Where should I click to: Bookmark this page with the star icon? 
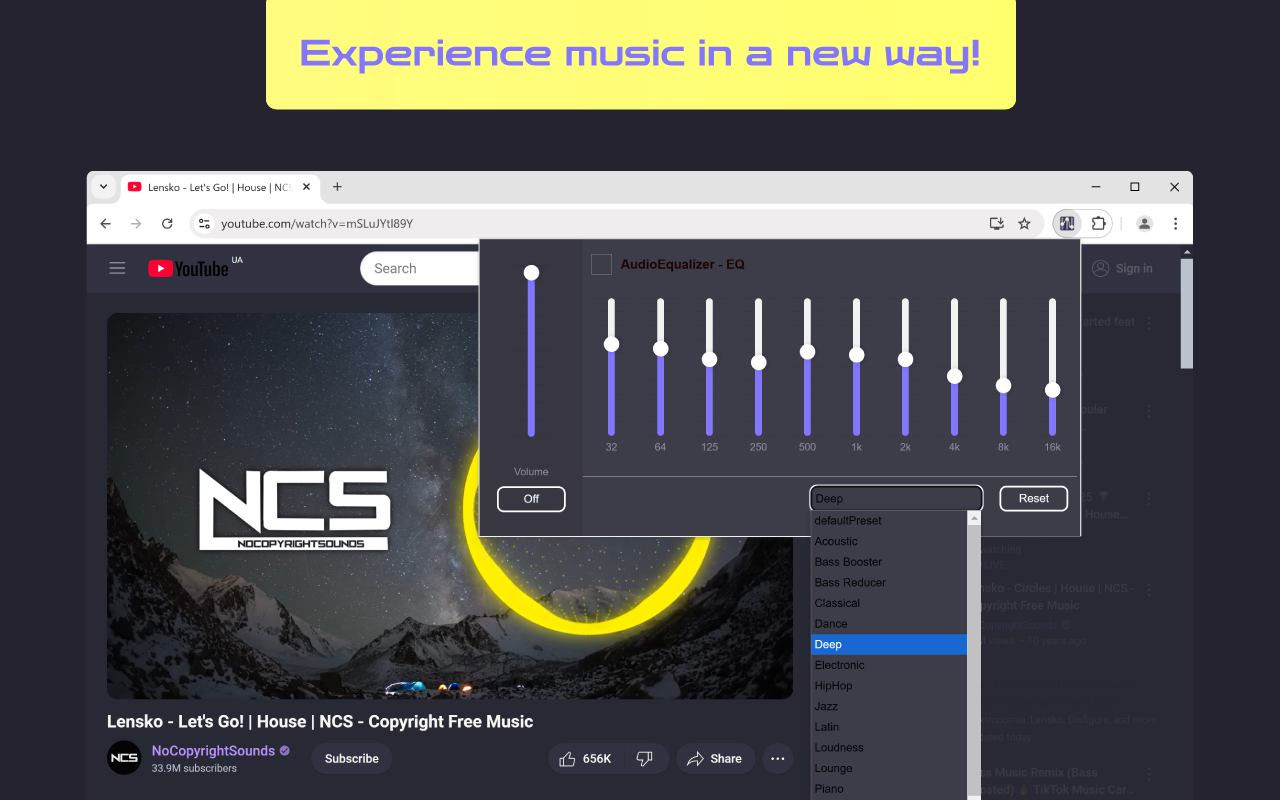[1024, 223]
